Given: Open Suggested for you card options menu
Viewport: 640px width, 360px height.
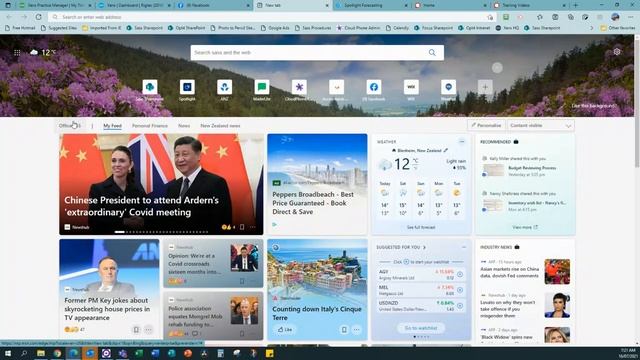Looking at the screenshot, I should tap(464, 247).
